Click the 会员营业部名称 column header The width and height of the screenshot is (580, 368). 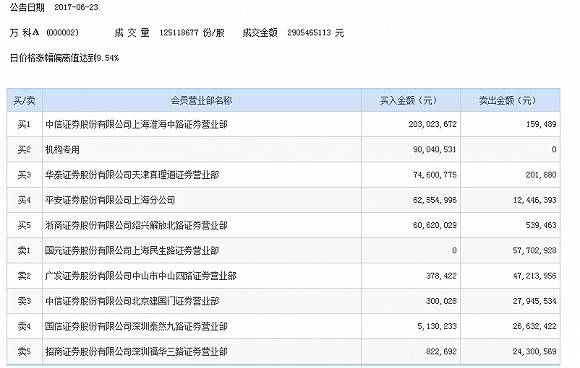[202, 101]
